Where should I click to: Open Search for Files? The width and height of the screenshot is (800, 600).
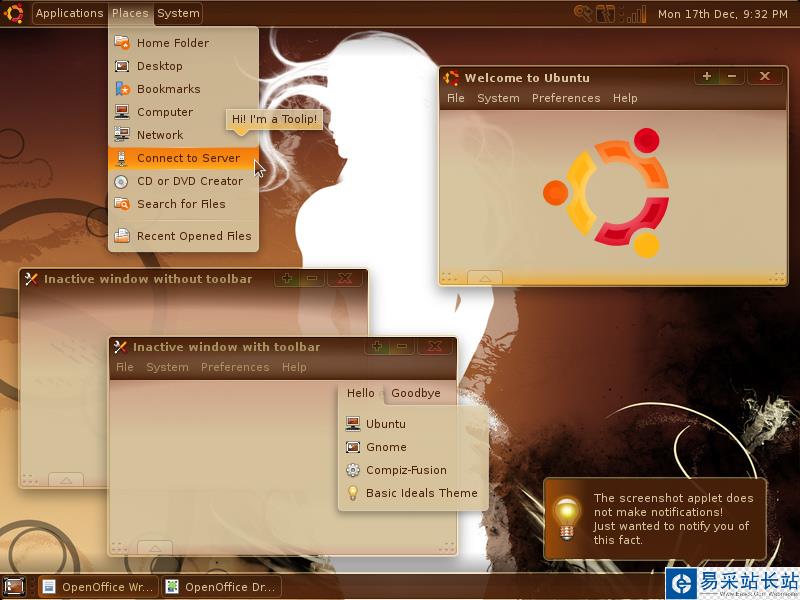pos(183,204)
